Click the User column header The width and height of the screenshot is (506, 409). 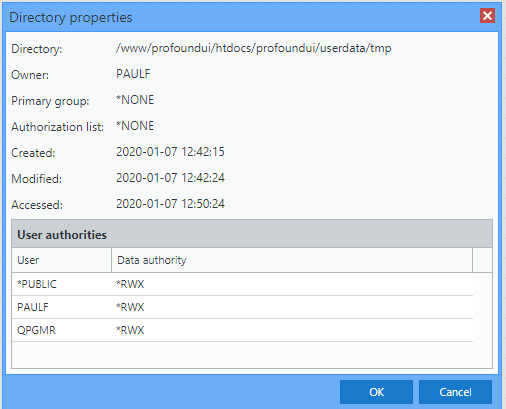click(62, 260)
